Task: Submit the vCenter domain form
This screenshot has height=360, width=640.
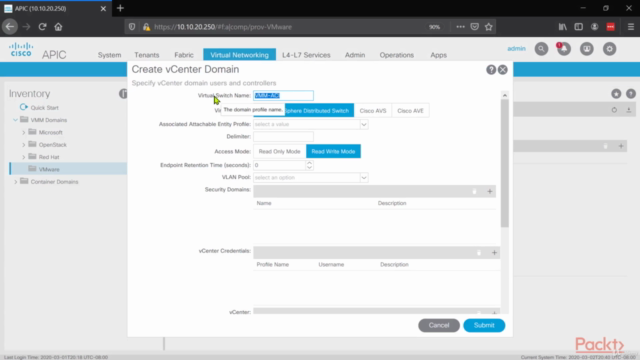Action: tap(484, 325)
